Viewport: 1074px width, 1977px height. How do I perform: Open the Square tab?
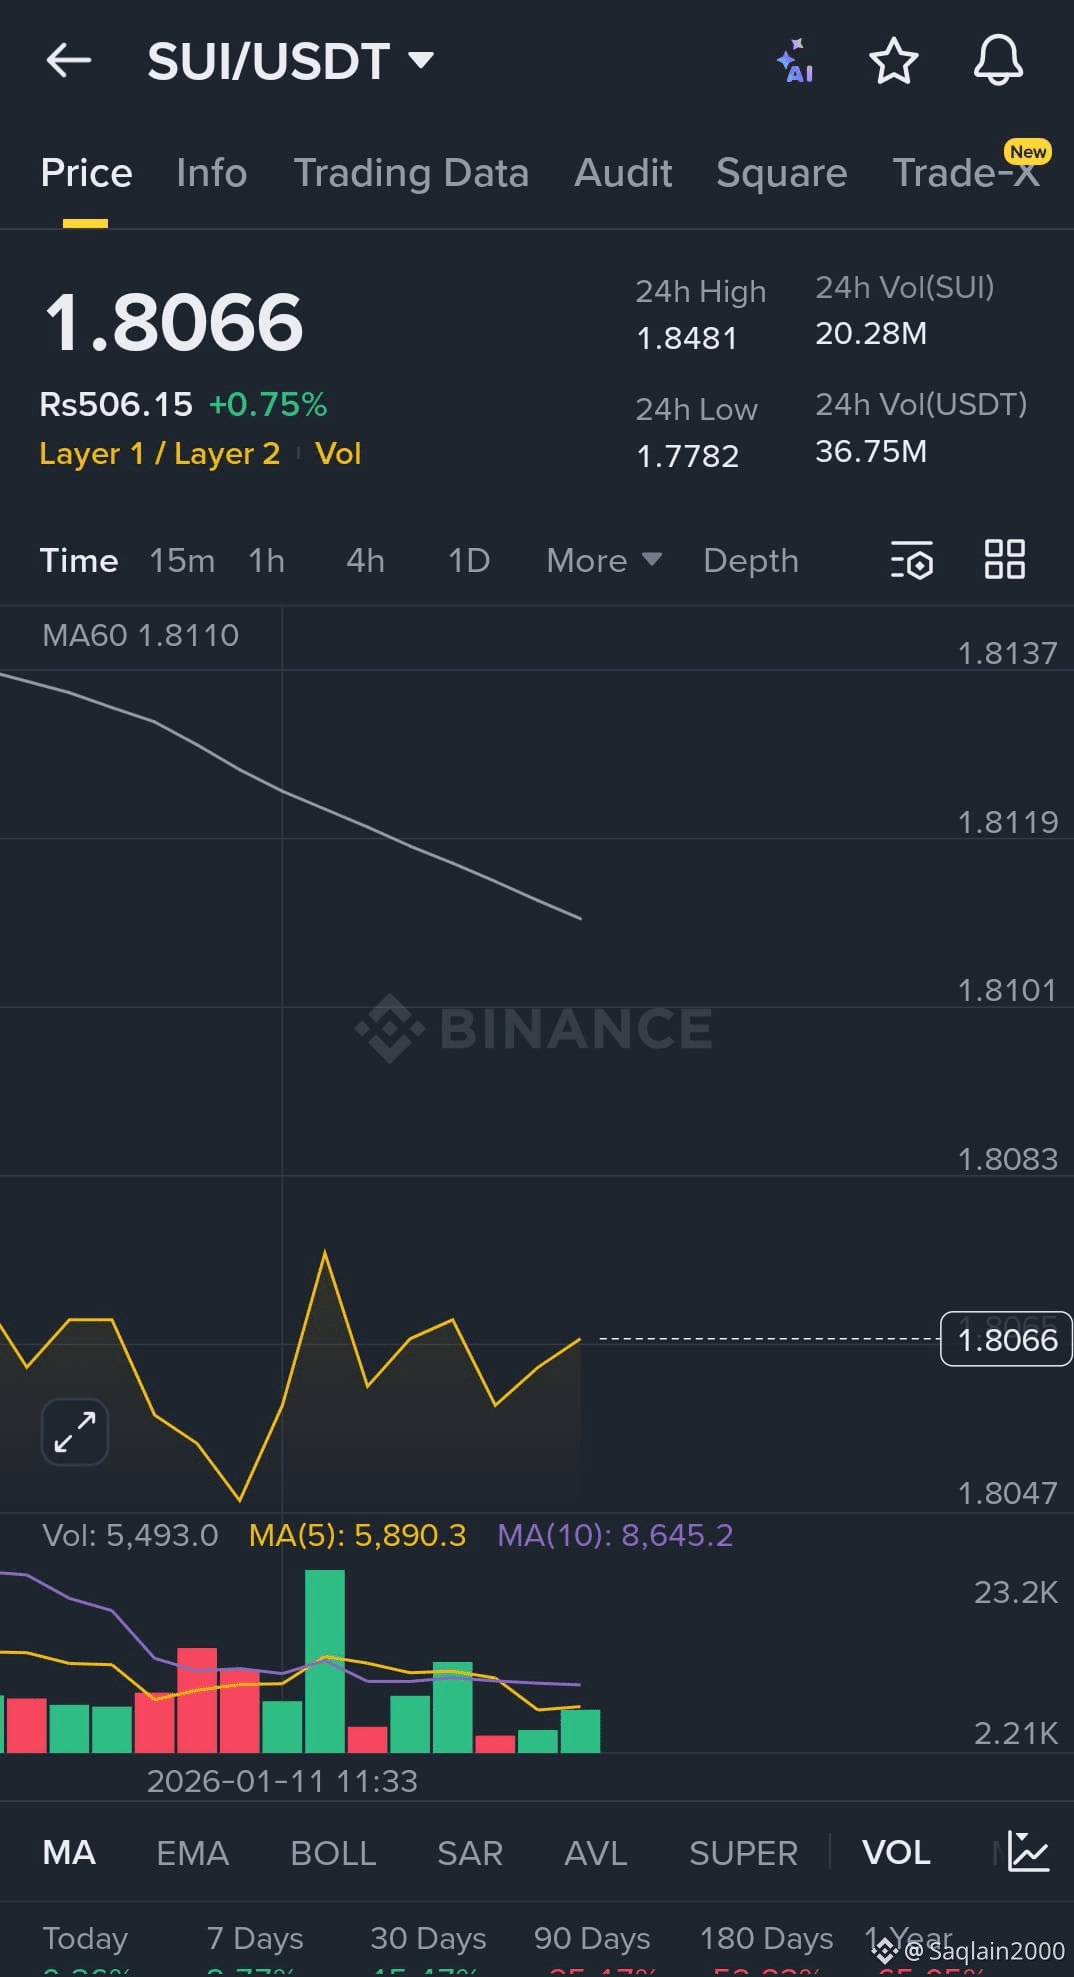pos(781,173)
